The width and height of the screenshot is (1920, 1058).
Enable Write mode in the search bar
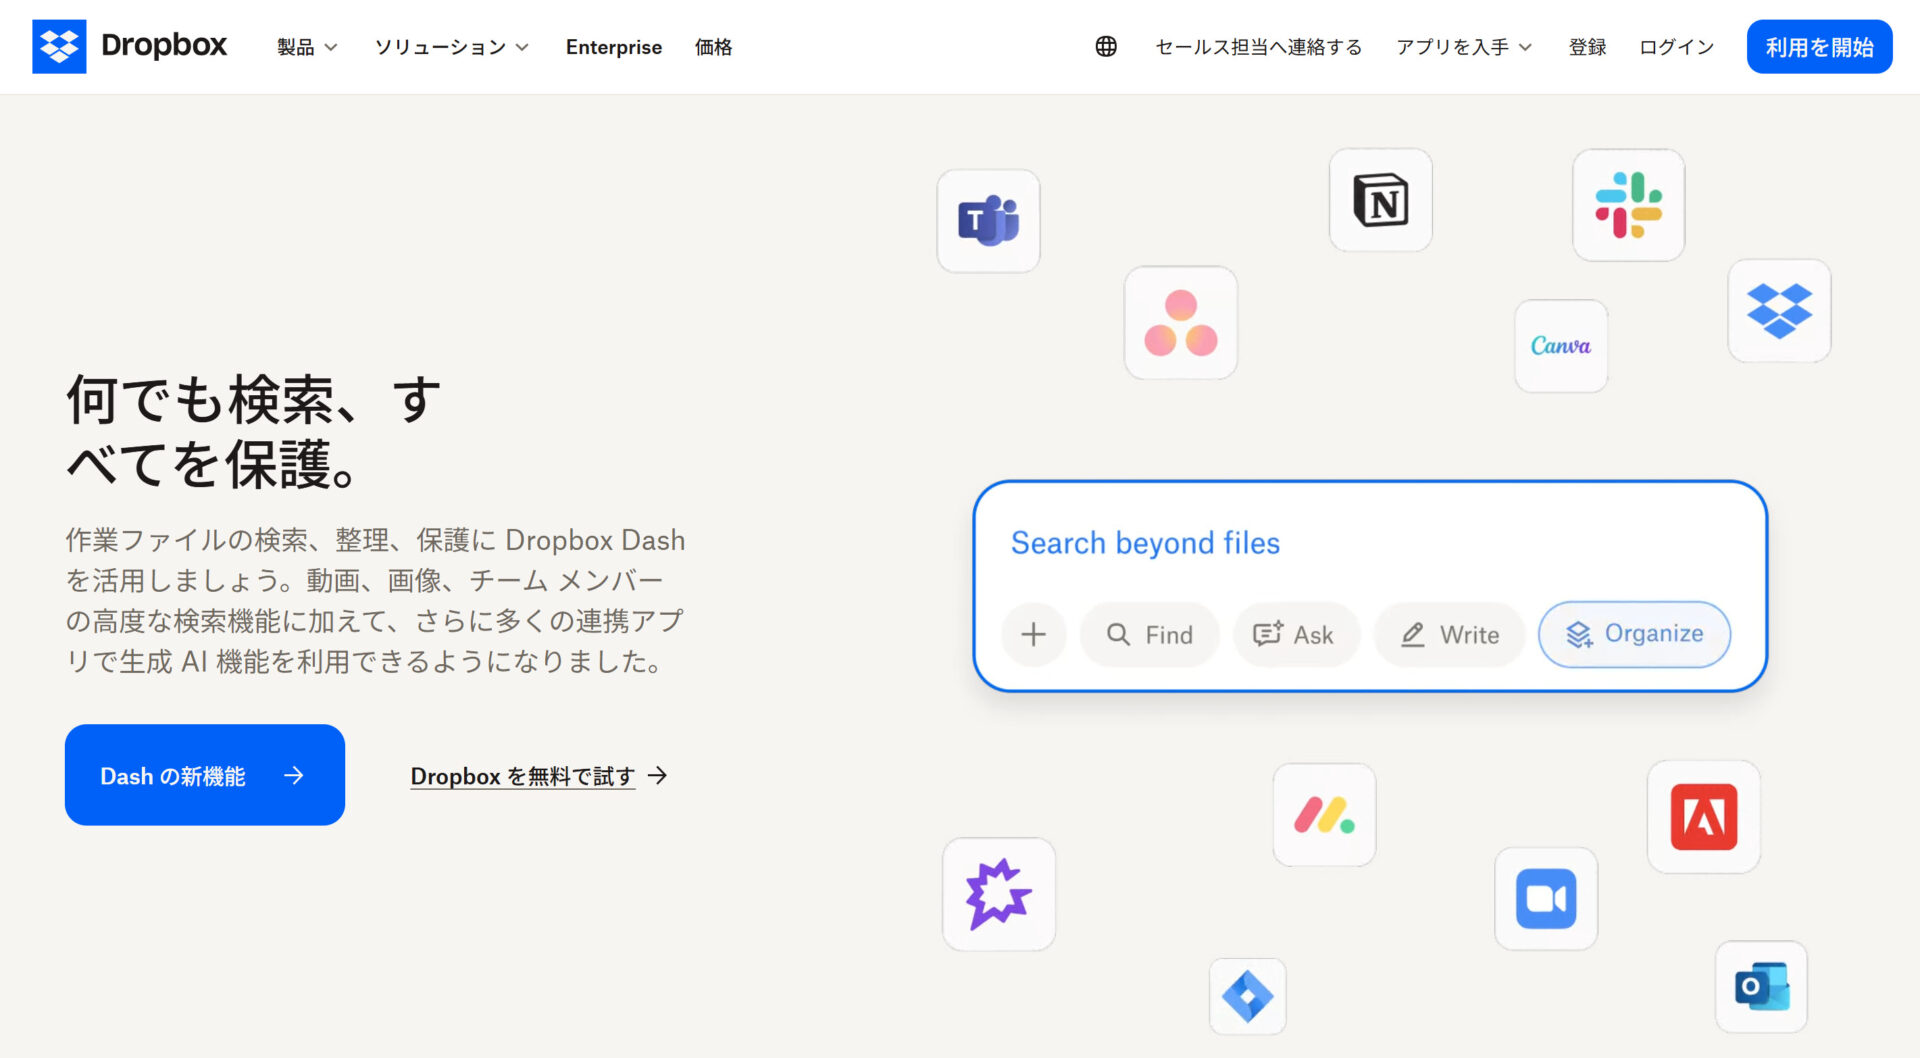1448,634
